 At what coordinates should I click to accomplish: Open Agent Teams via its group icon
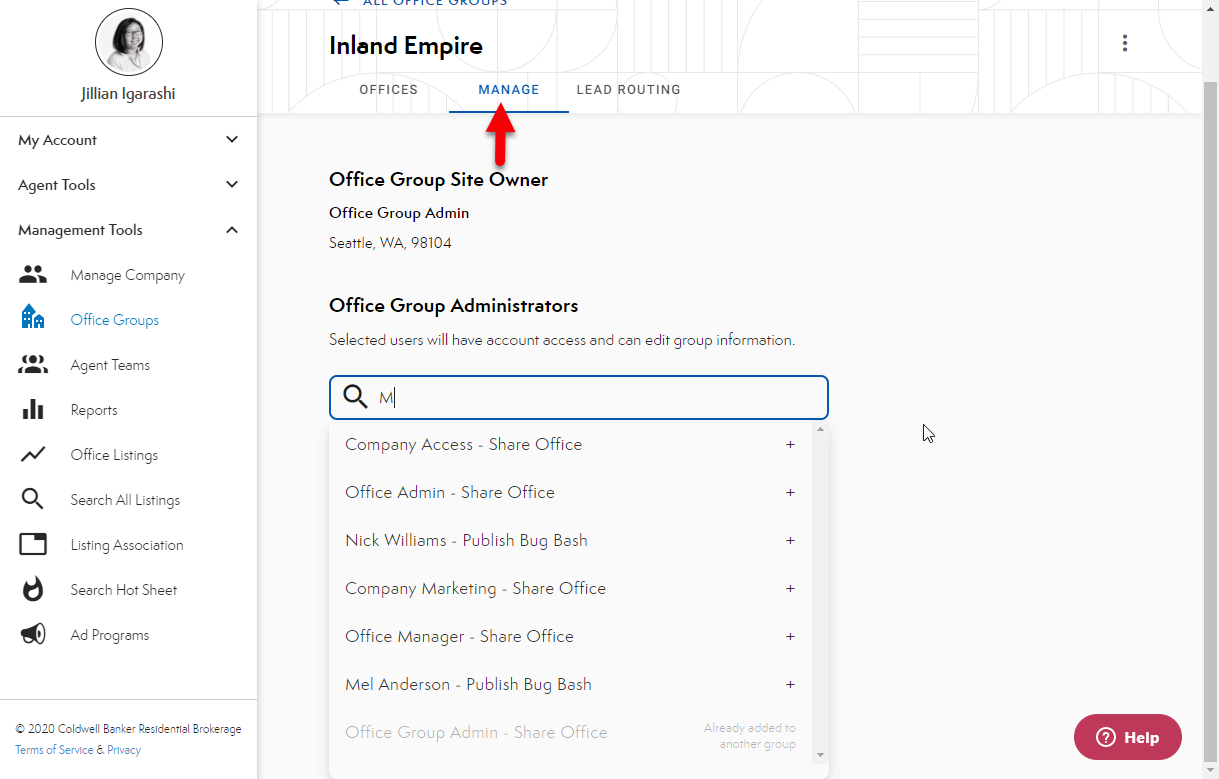click(33, 365)
